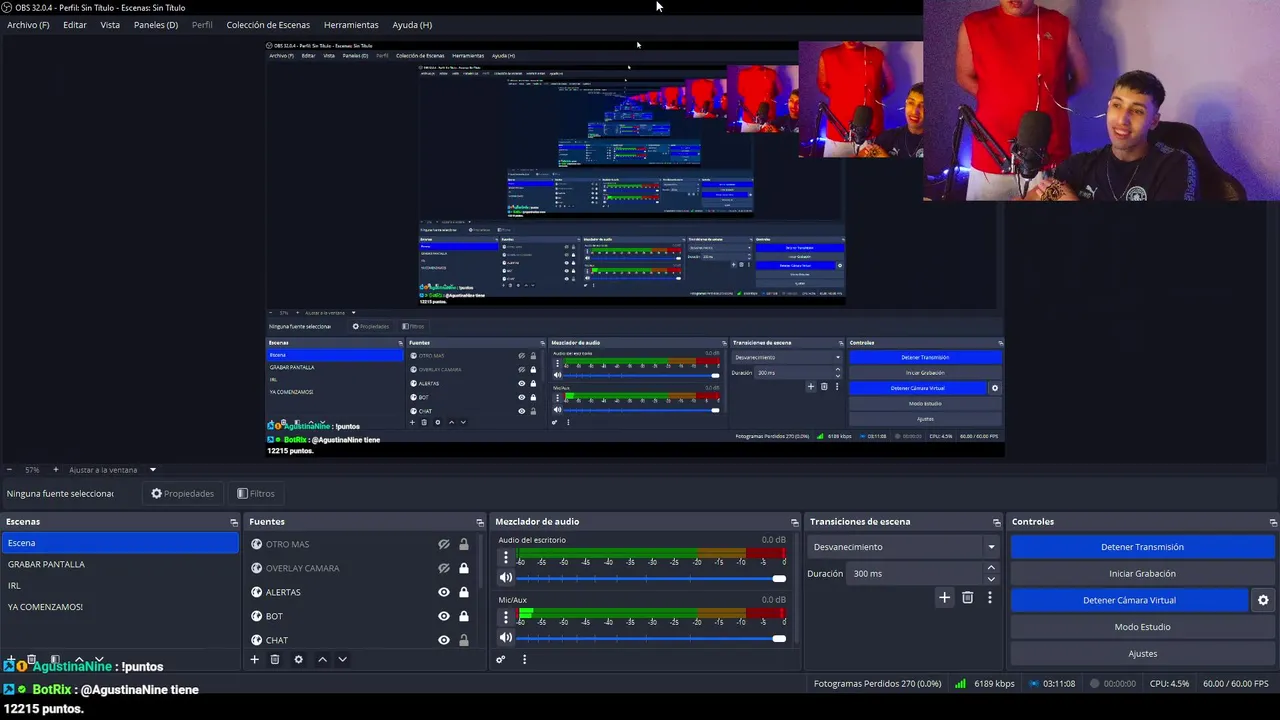Click the Duración 300 ms field
The width and height of the screenshot is (1280, 720).
(915, 574)
